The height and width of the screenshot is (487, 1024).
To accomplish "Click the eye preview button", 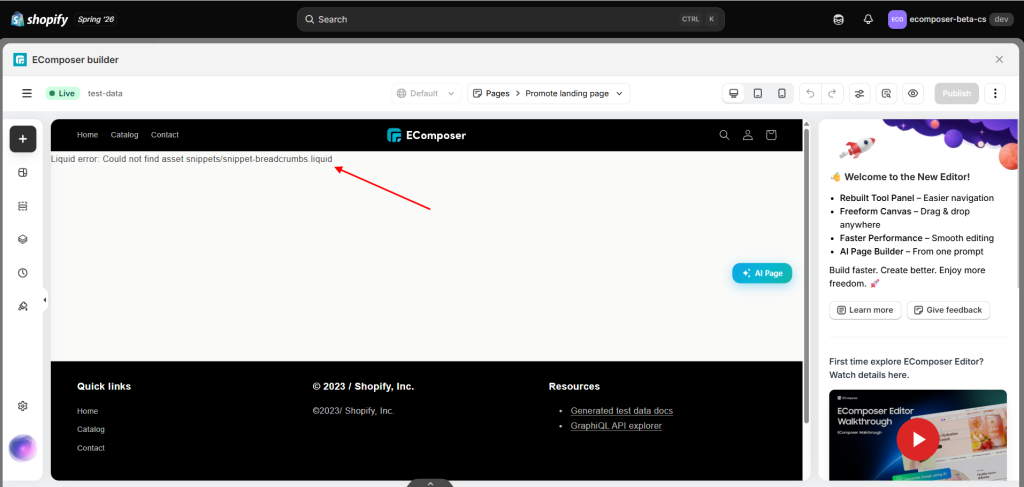I will click(x=913, y=93).
